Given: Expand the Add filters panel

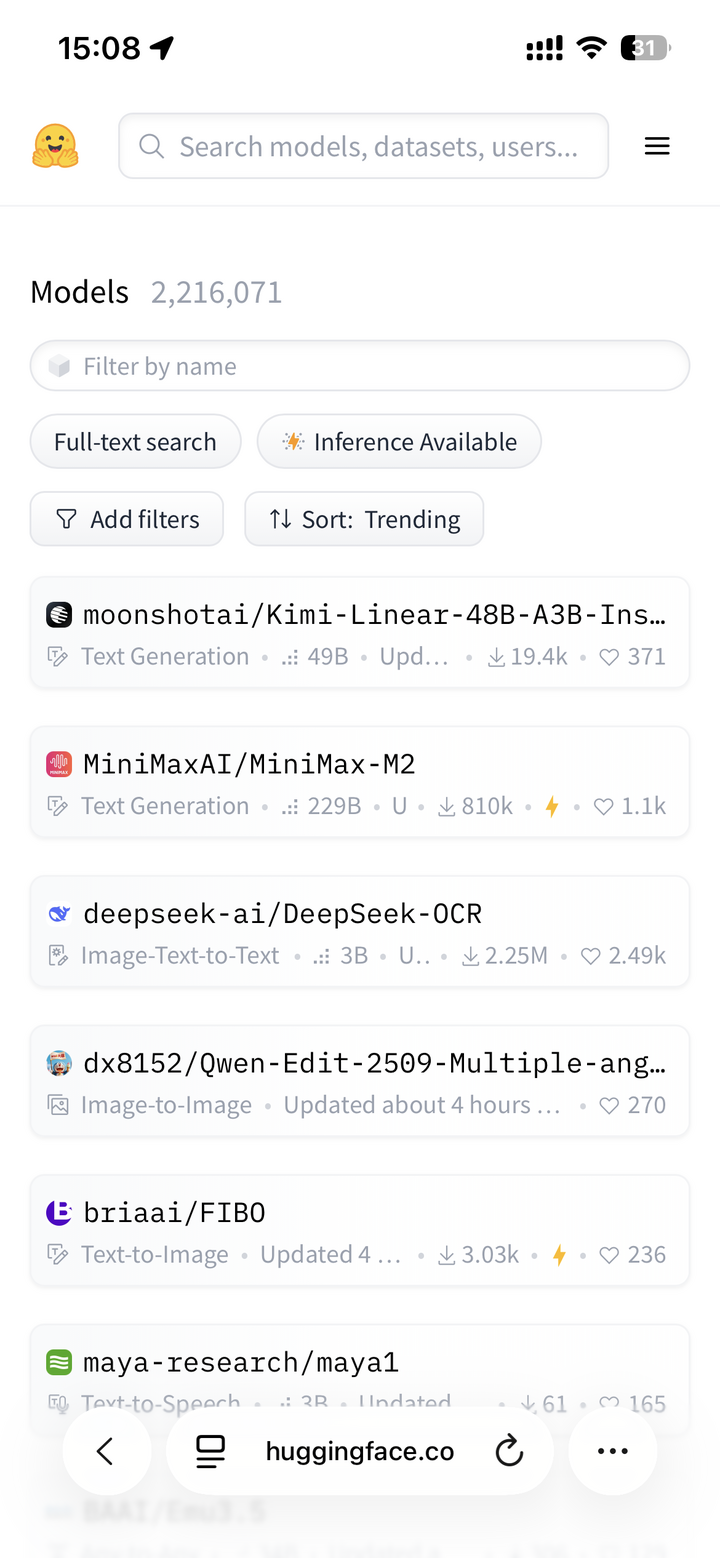Looking at the screenshot, I should pos(127,519).
